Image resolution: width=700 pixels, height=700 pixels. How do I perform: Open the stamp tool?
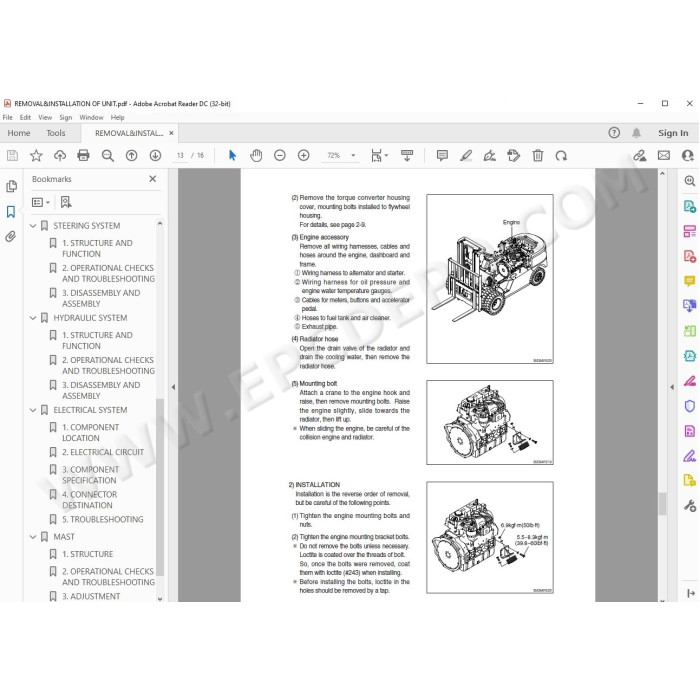pos(513,155)
